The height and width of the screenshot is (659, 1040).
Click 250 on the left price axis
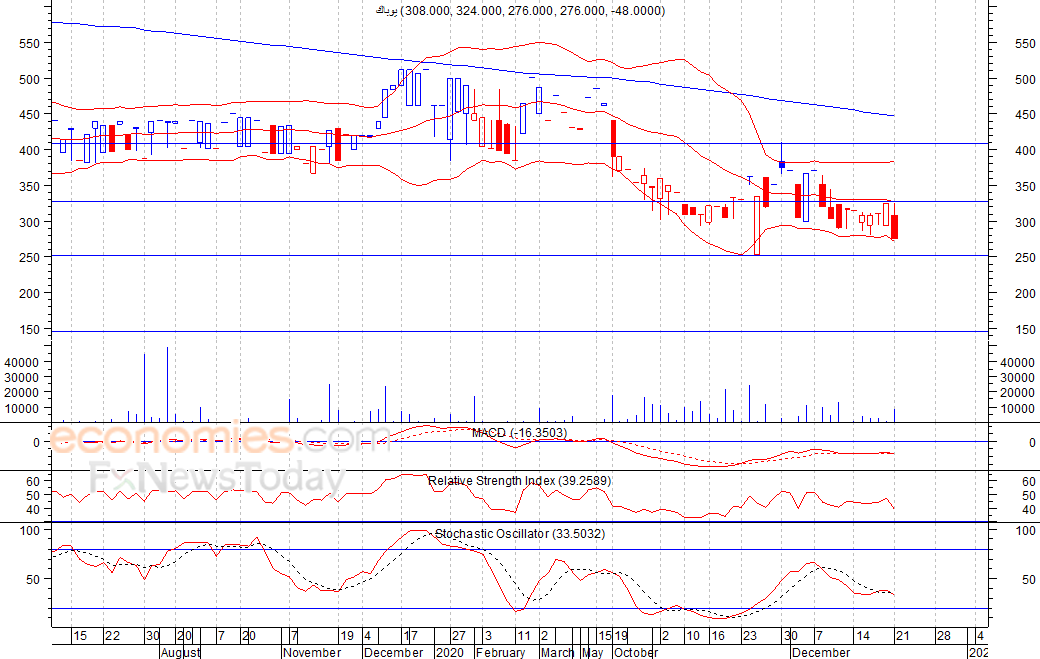30,258
